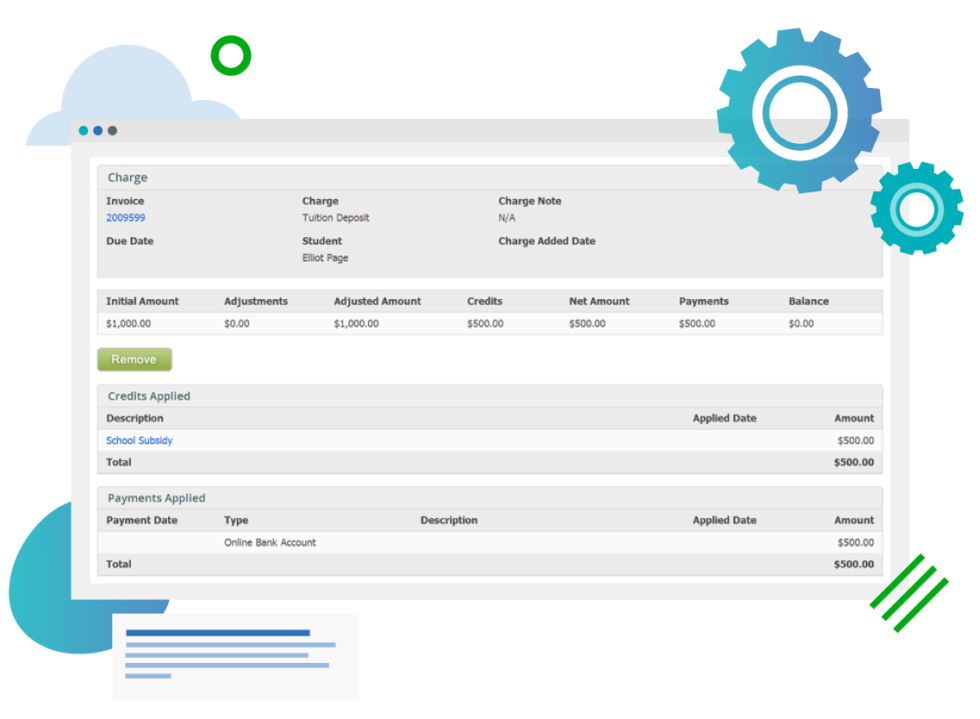Select the Online Bank Account payment row
Image resolution: width=980 pixels, height=719 pixels.
489,543
